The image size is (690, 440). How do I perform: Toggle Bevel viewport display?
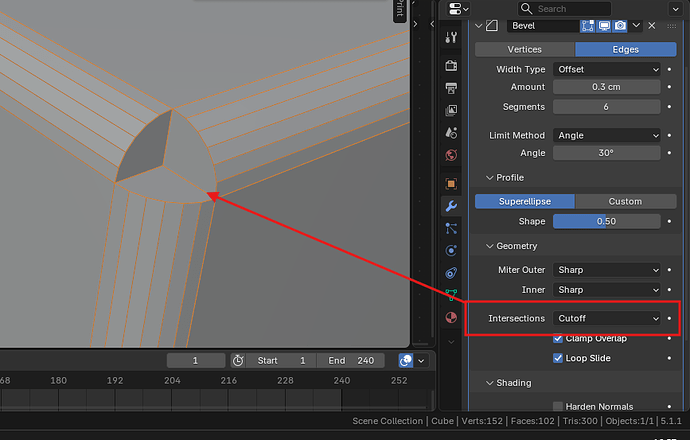(x=604, y=26)
